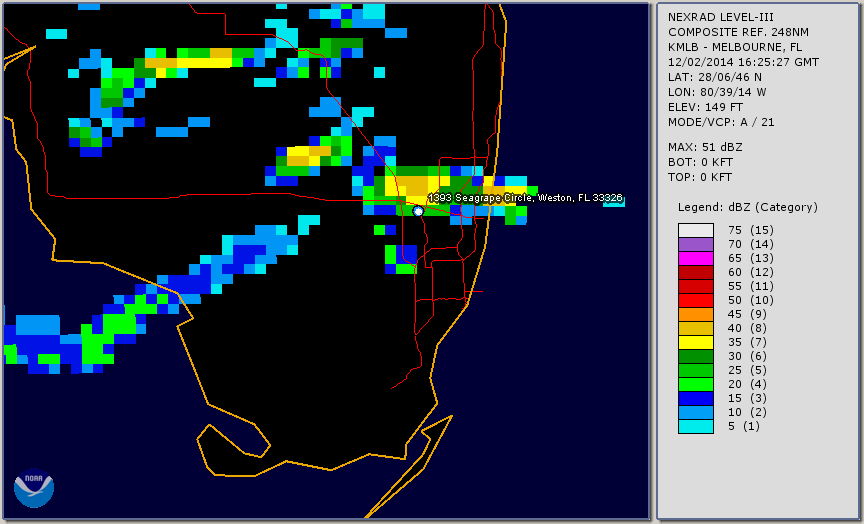Select the 50 dBZ bright red swatch
Screen dimensions: 864x524
[695, 300]
